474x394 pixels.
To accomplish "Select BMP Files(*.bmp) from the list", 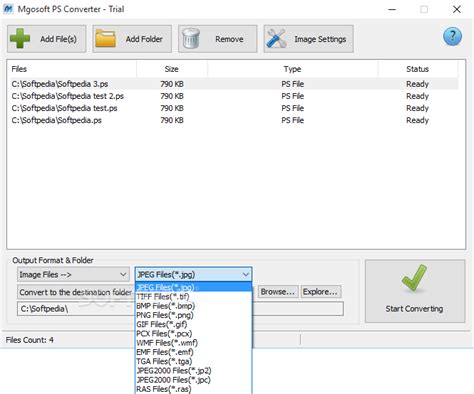I will coord(193,306).
